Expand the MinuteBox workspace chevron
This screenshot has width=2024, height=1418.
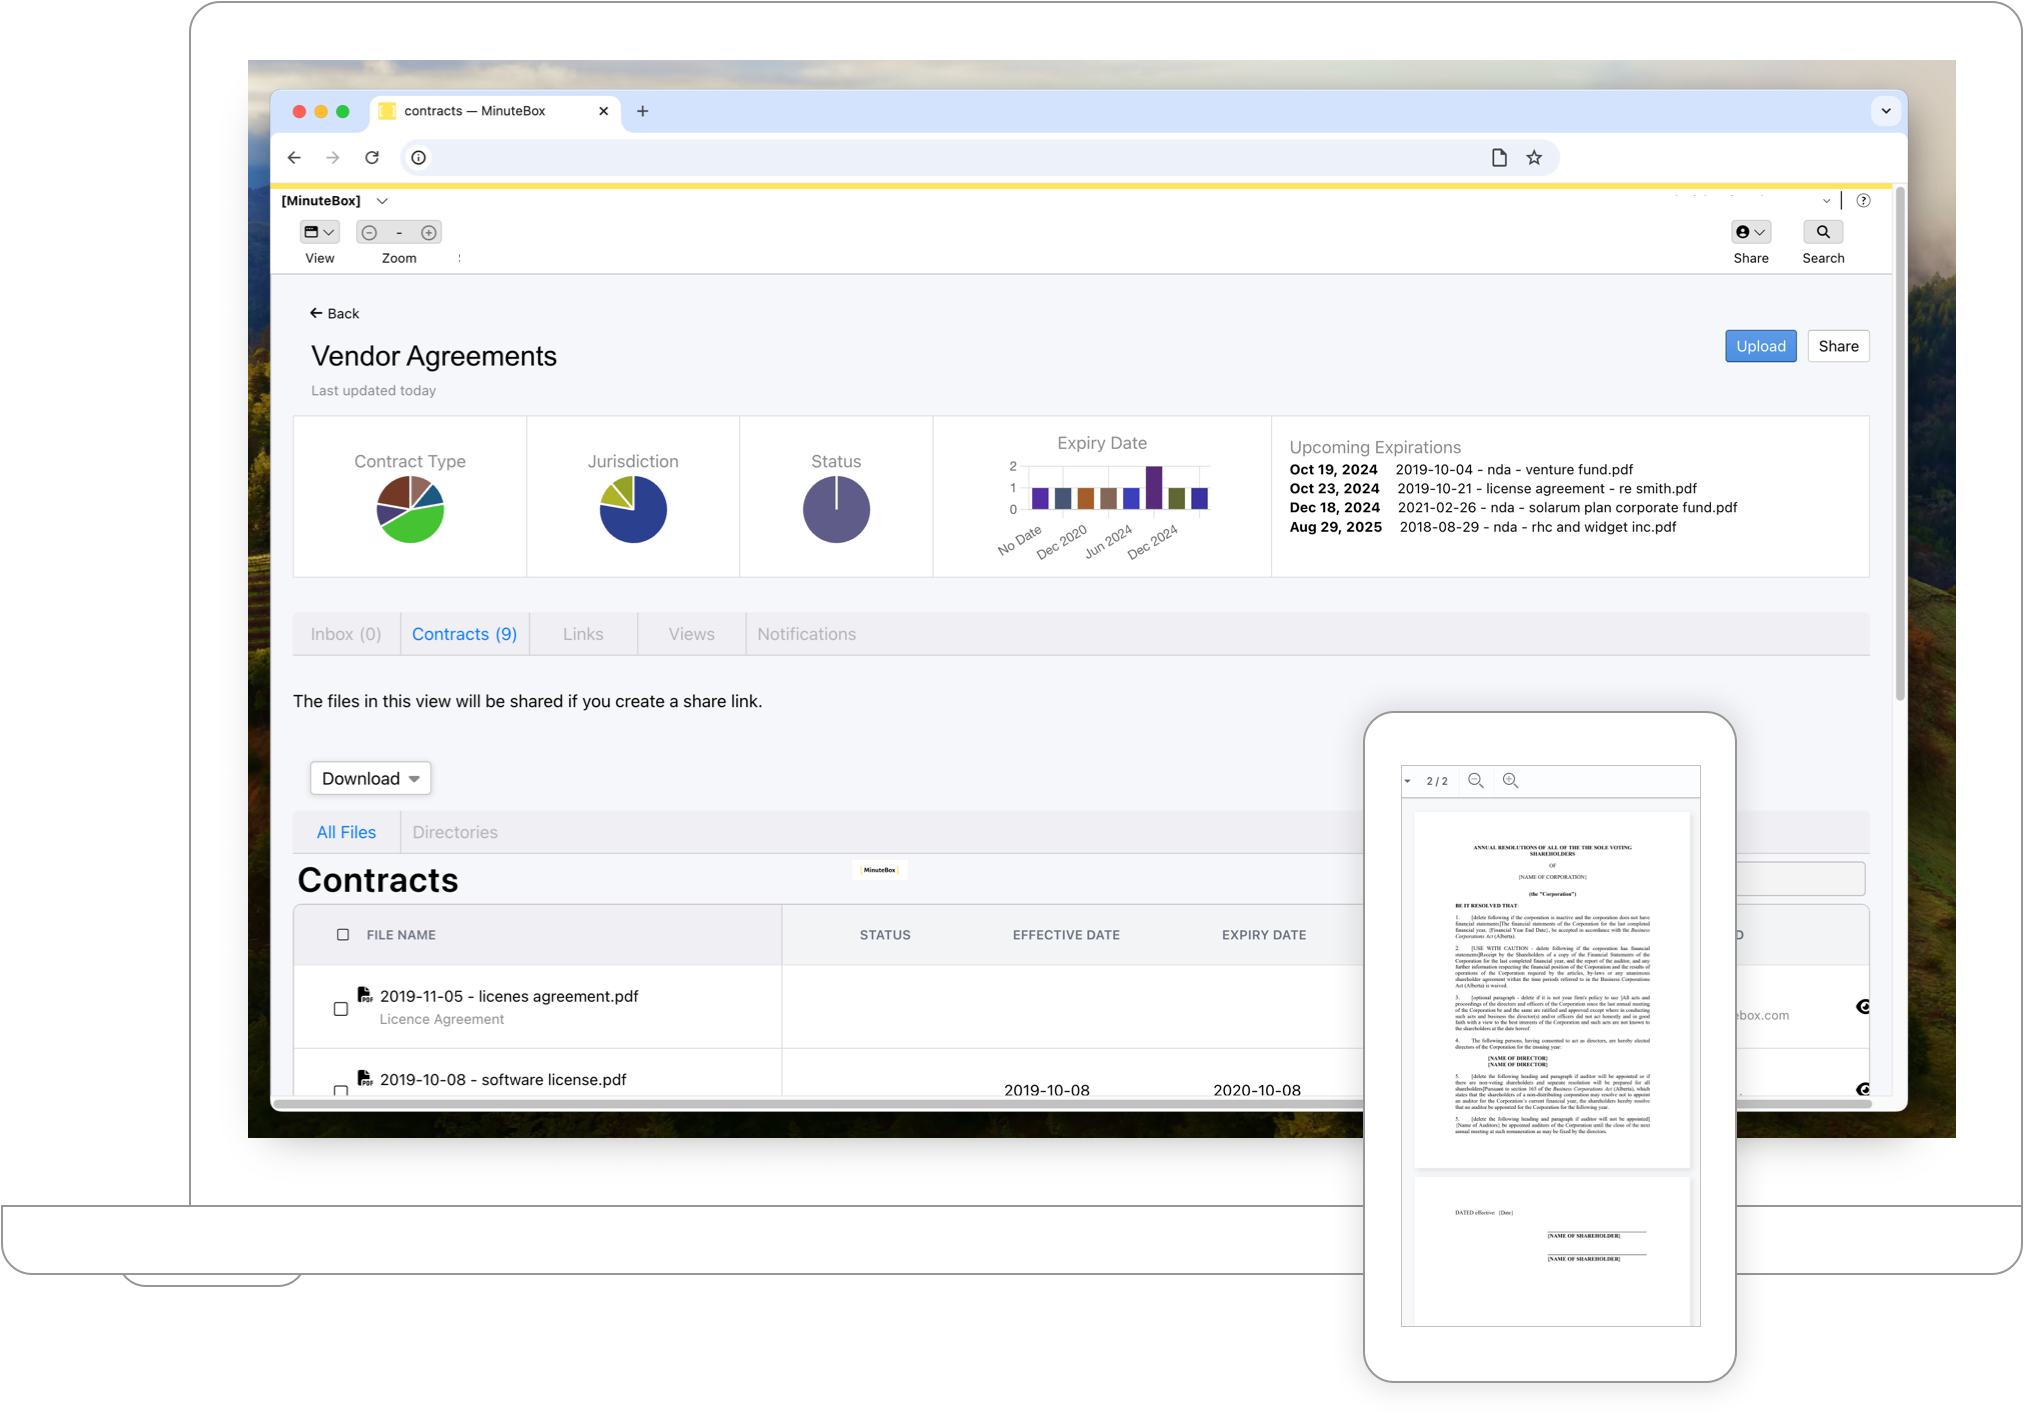[x=382, y=201]
